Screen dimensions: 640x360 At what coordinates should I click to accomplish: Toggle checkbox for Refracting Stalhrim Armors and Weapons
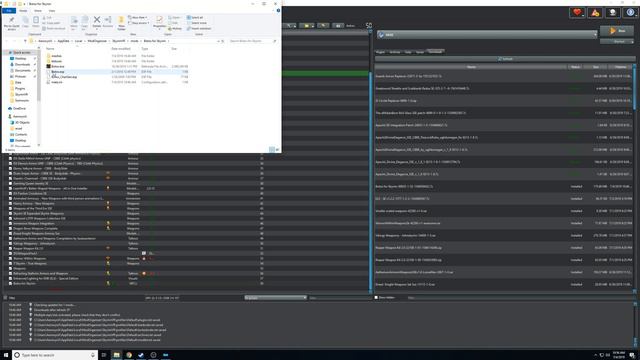11,273
